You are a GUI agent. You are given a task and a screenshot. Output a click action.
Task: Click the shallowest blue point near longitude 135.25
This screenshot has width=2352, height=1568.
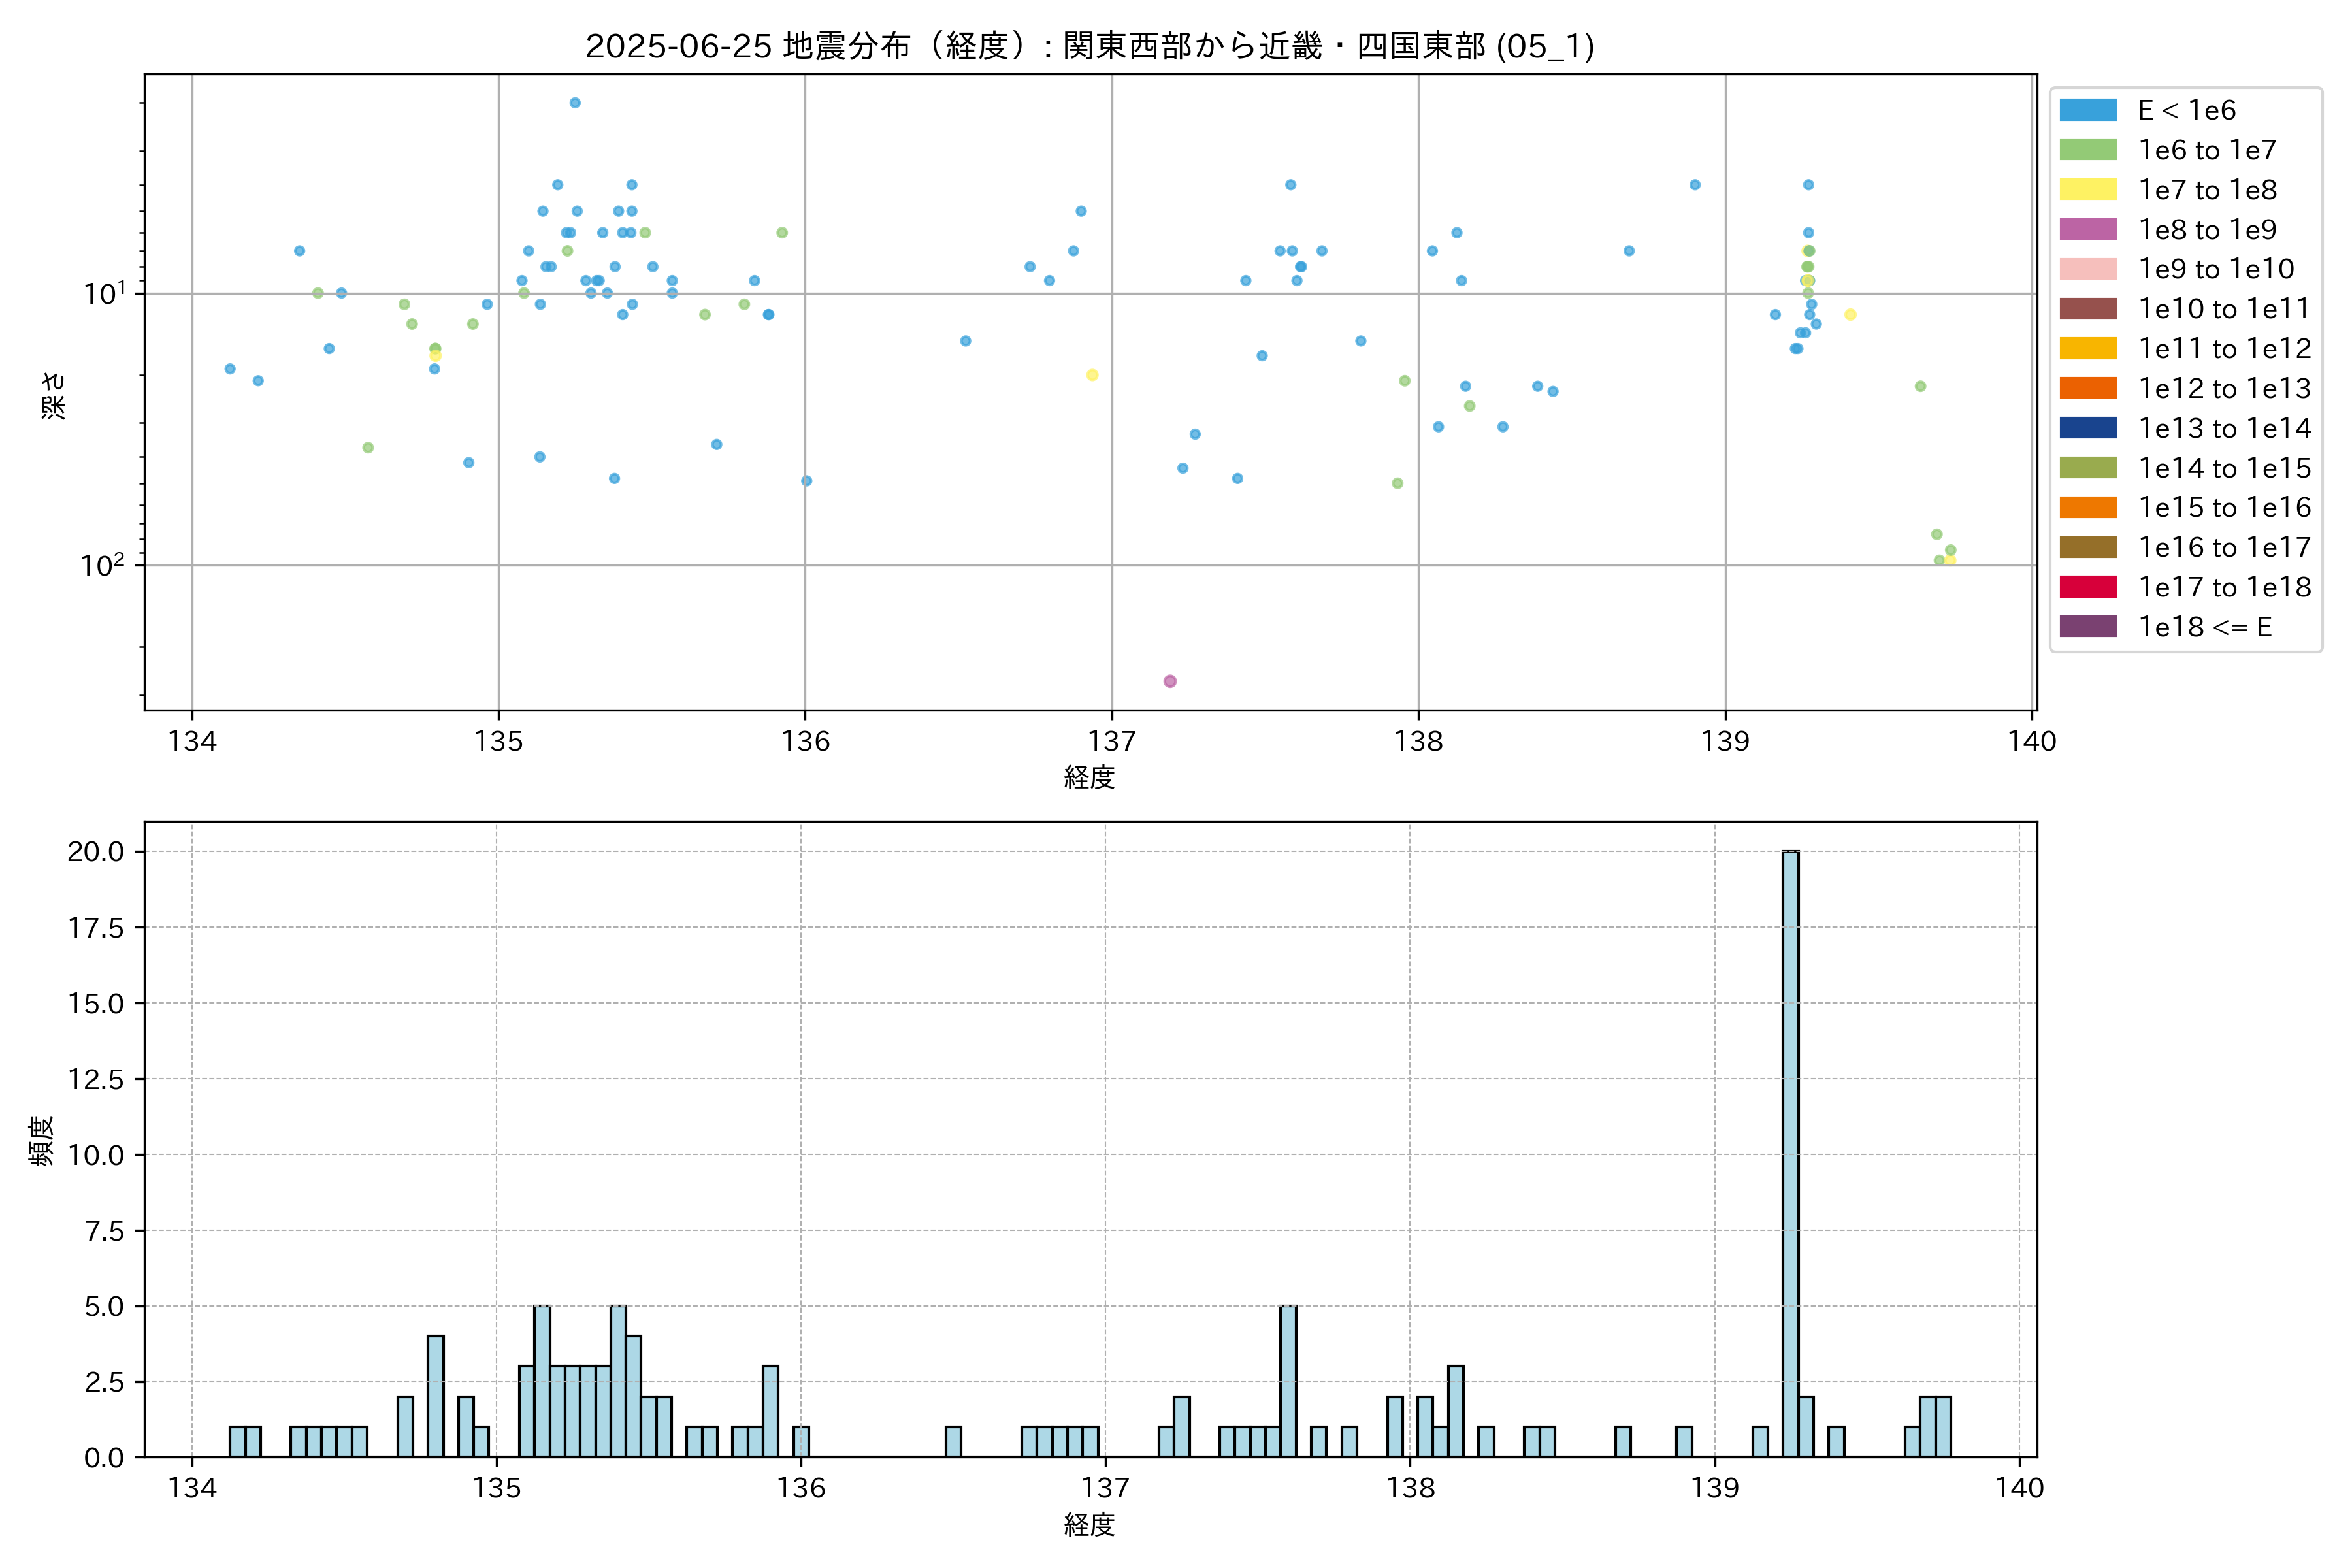tap(575, 103)
